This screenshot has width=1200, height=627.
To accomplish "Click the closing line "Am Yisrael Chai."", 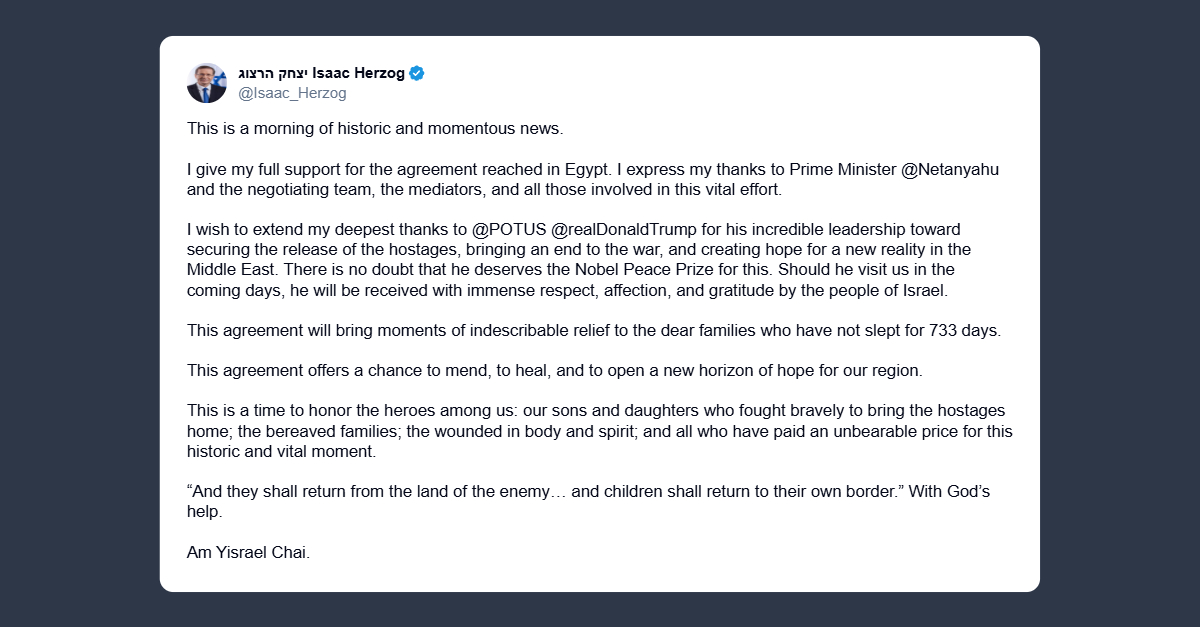I will coord(248,552).
